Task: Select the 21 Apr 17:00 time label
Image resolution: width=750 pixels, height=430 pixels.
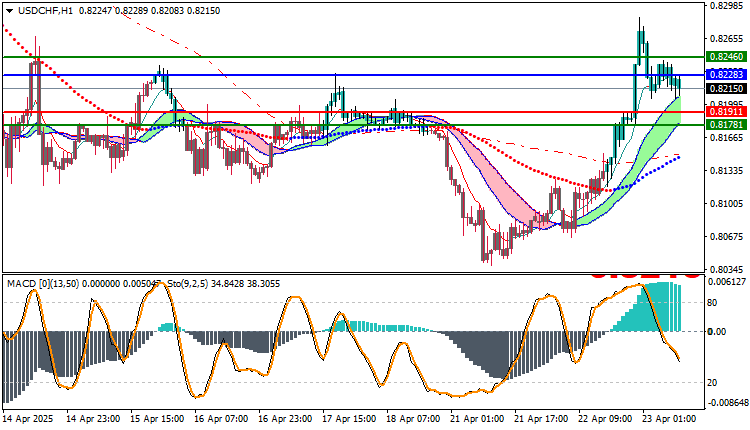Action: tap(541, 419)
